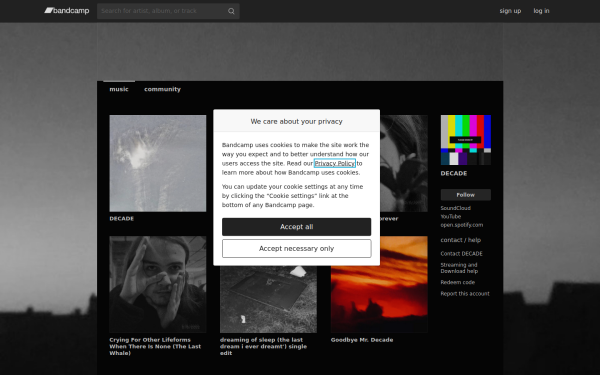Click the Bandcamp logo
Screen dimensions: 600x375
pos(67,11)
